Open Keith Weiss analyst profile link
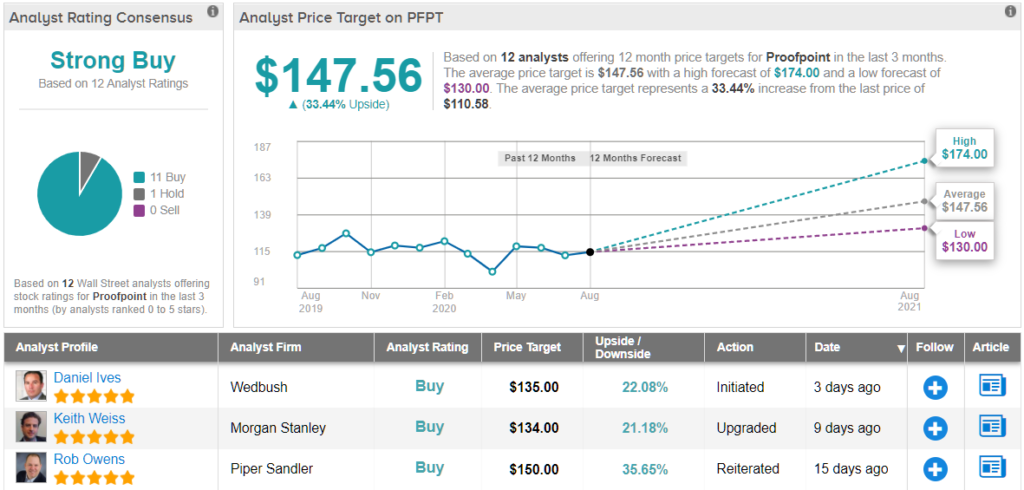This screenshot has width=1024, height=490. (89, 418)
